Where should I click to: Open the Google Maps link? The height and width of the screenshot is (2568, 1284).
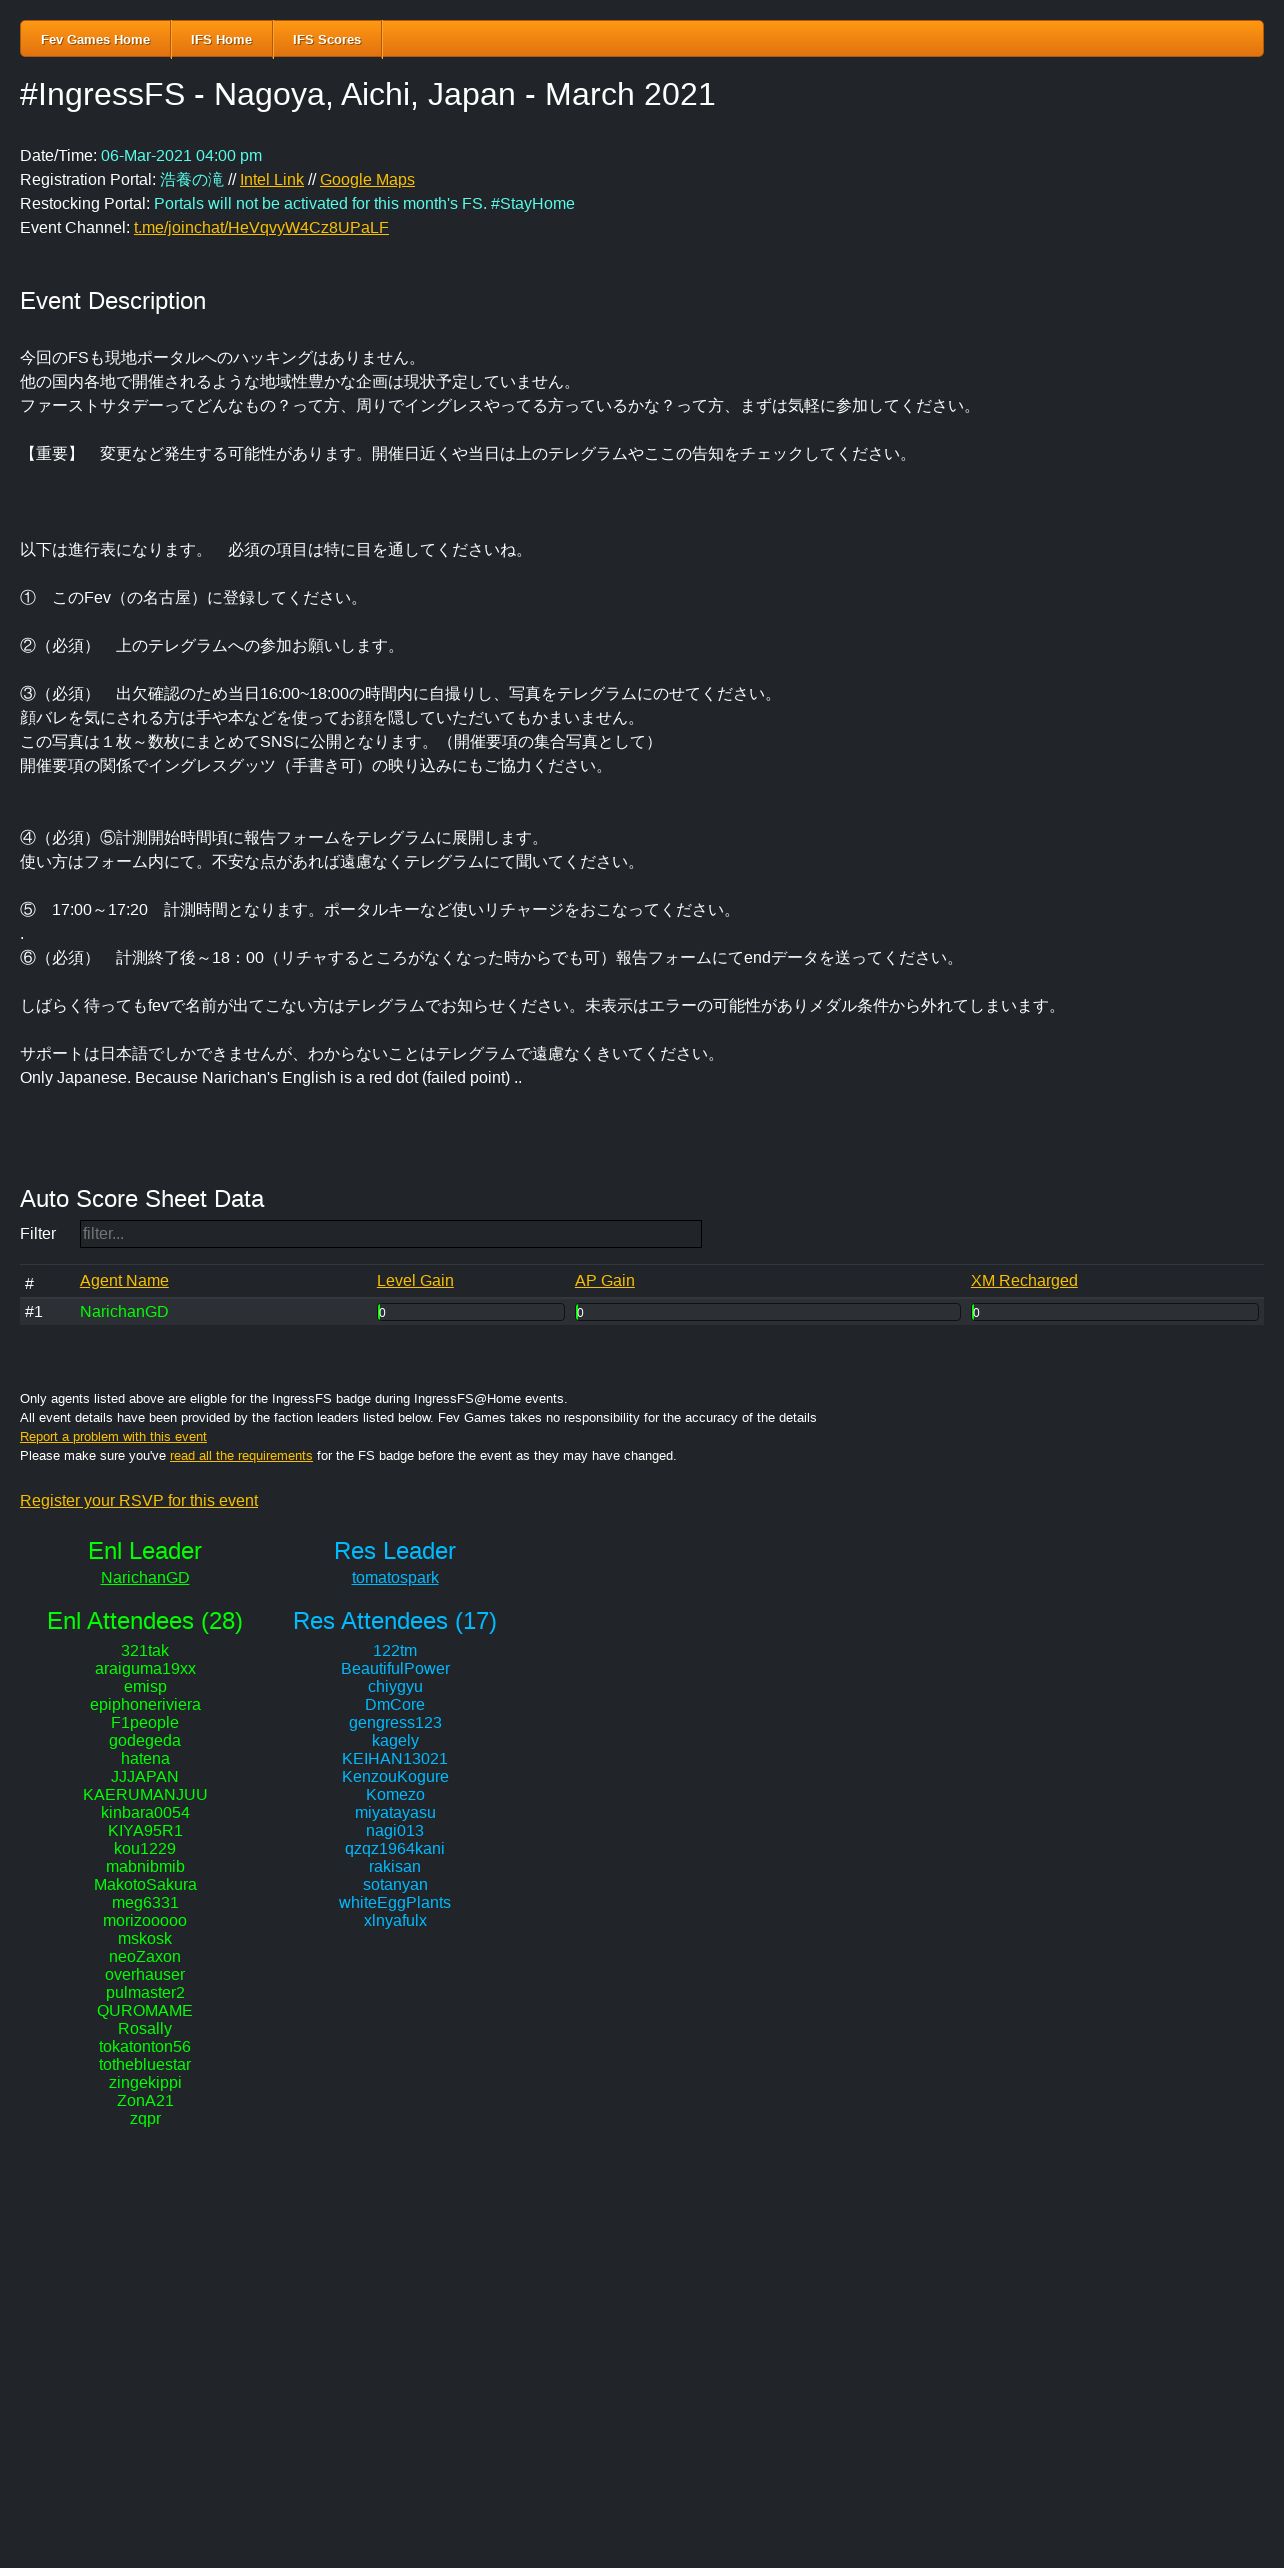pos(367,180)
